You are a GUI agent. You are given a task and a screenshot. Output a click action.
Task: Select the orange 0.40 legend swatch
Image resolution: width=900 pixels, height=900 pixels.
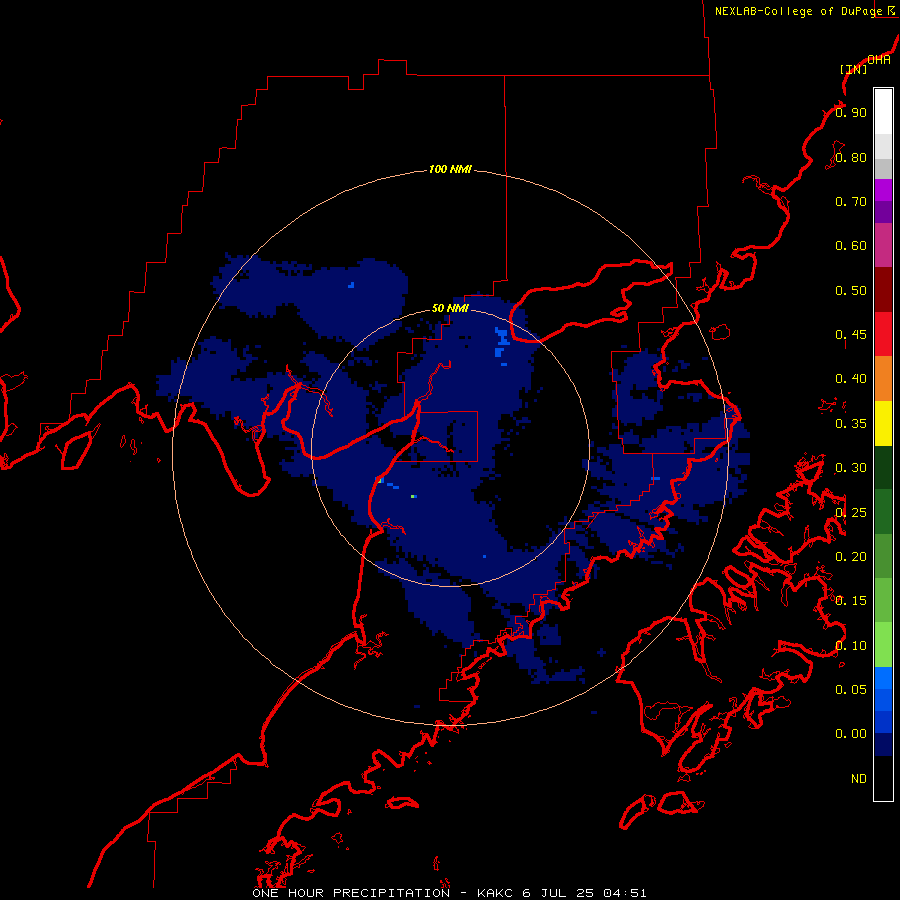tap(883, 379)
